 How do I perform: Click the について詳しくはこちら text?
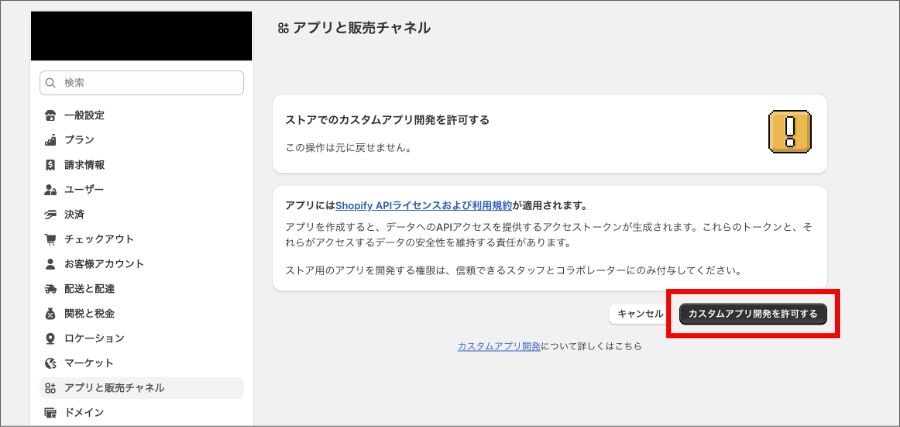pyautogui.click(x=591, y=346)
